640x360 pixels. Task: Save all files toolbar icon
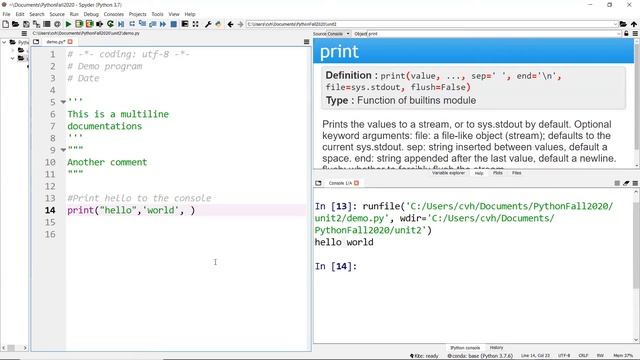pyautogui.click(x=36, y=24)
